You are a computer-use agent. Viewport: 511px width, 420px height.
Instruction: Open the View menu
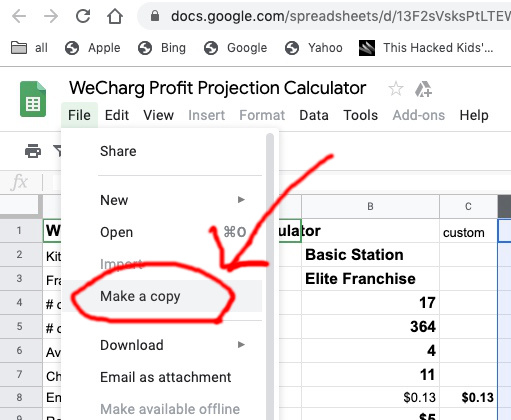click(x=158, y=115)
